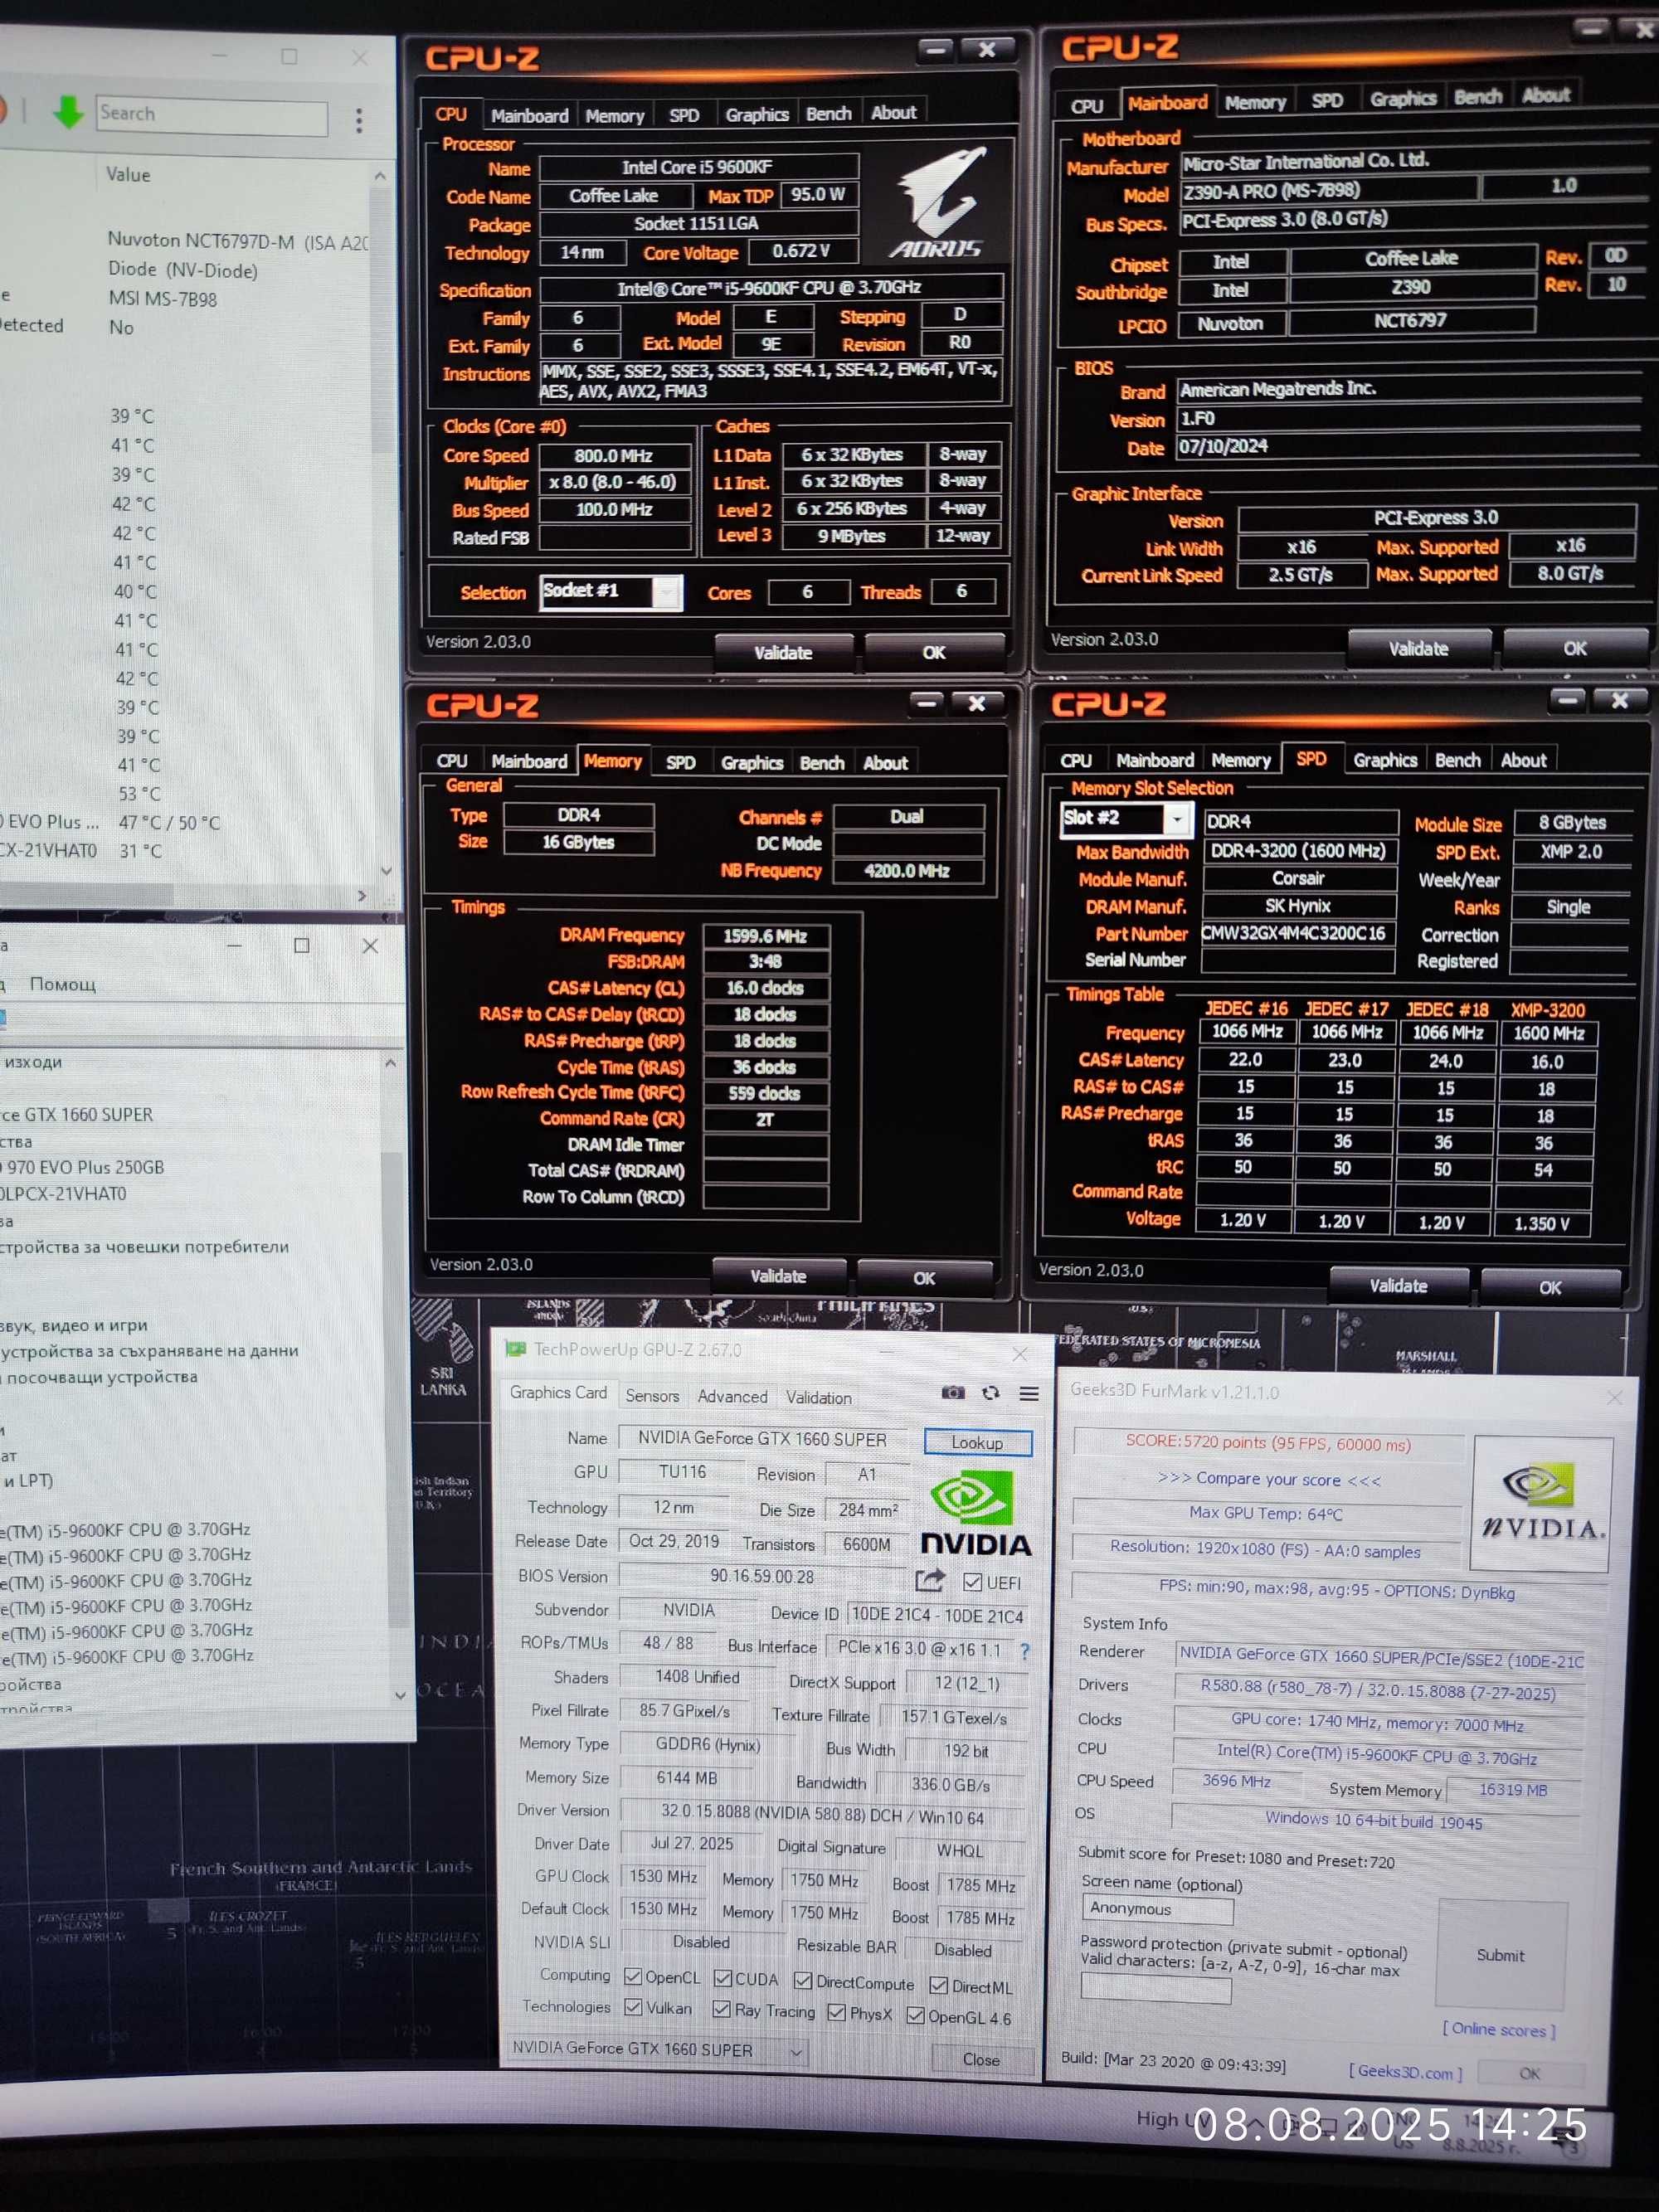Toggle the OpenCL checkbox
The width and height of the screenshot is (1659, 2212).
click(632, 1977)
